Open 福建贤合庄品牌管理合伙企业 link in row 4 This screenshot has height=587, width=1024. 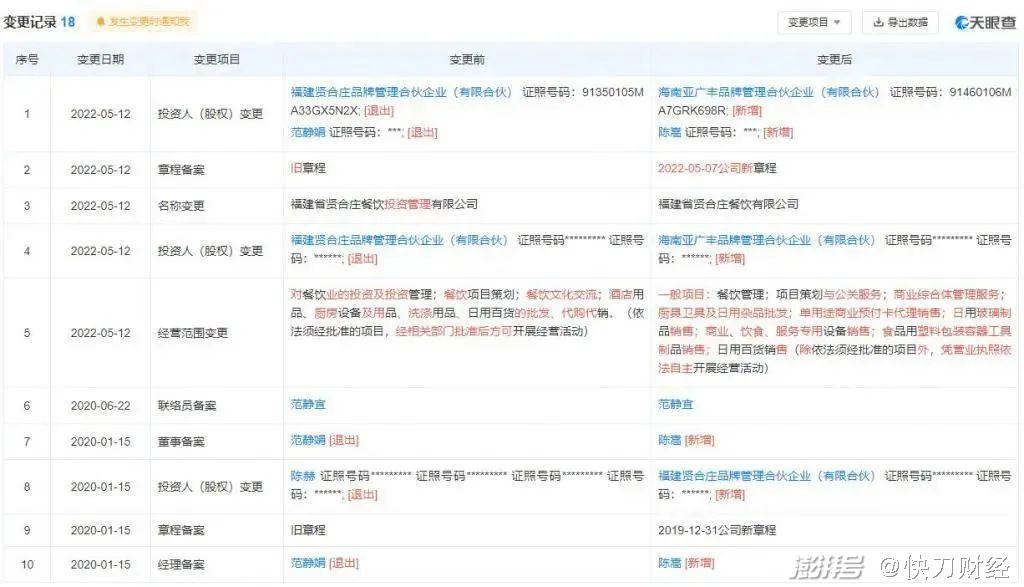click(399, 240)
